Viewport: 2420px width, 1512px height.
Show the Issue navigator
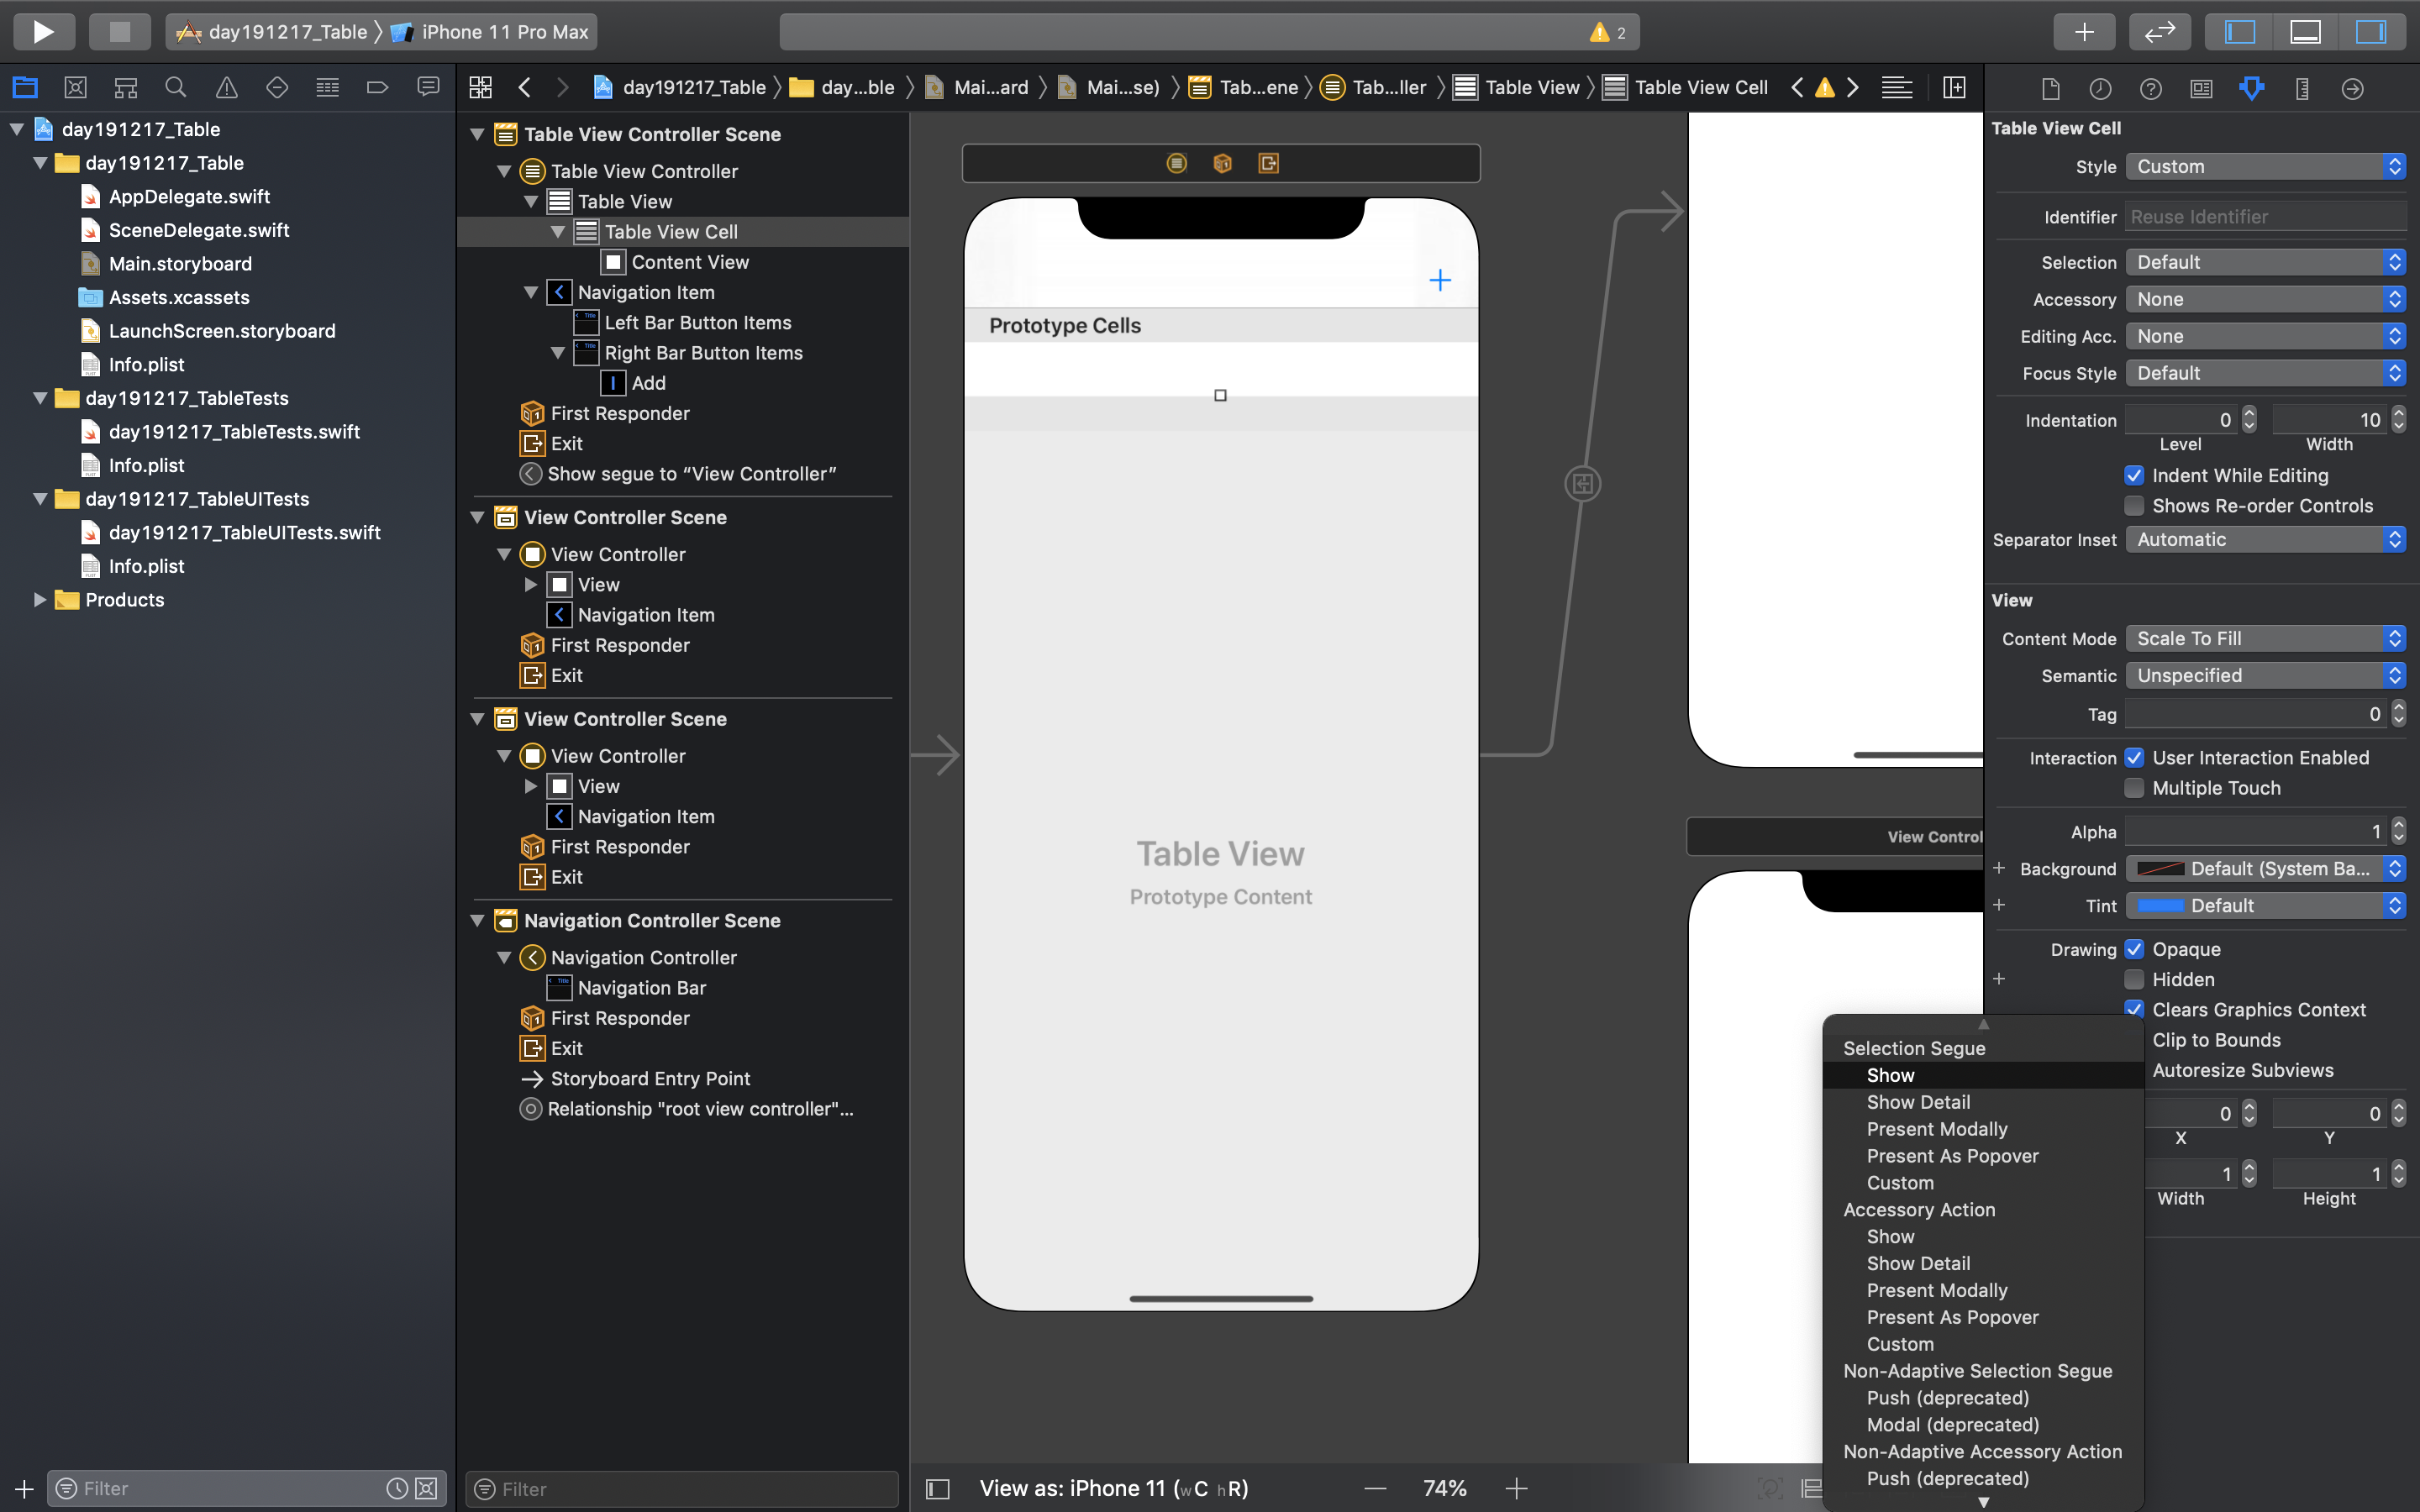227,88
